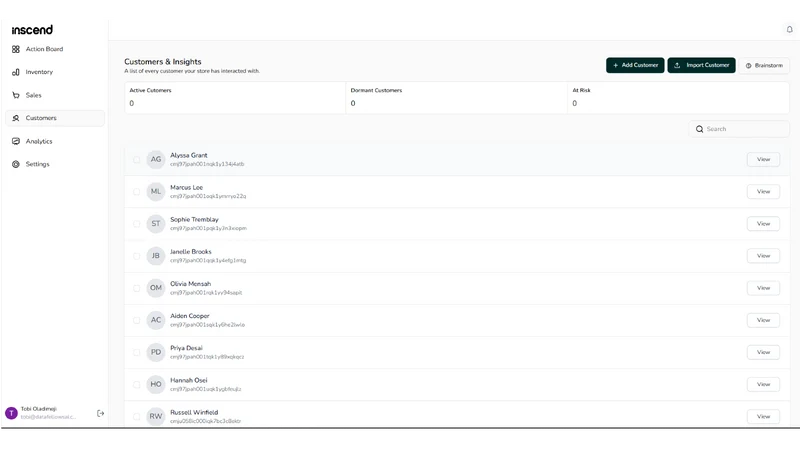Click the Analytics chart icon

pyautogui.click(x=16, y=141)
